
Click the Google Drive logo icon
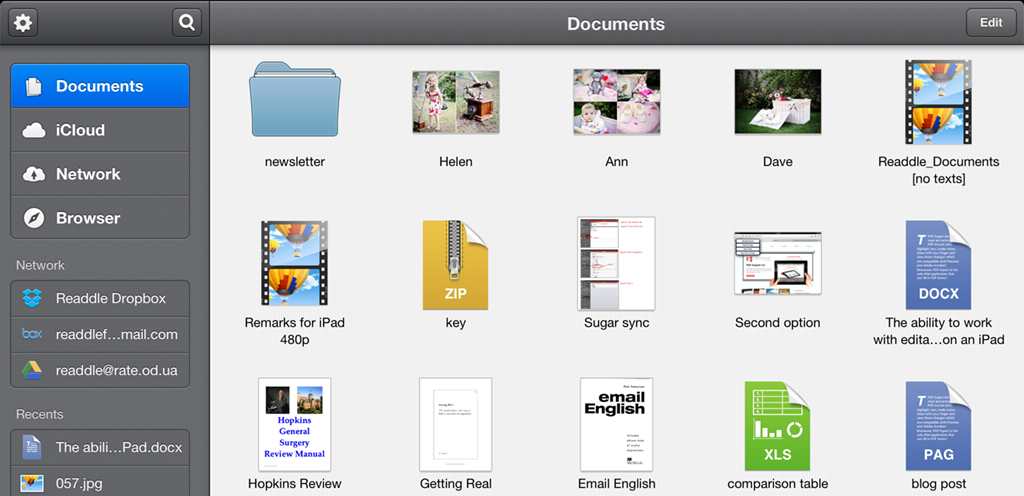[x=31, y=370]
